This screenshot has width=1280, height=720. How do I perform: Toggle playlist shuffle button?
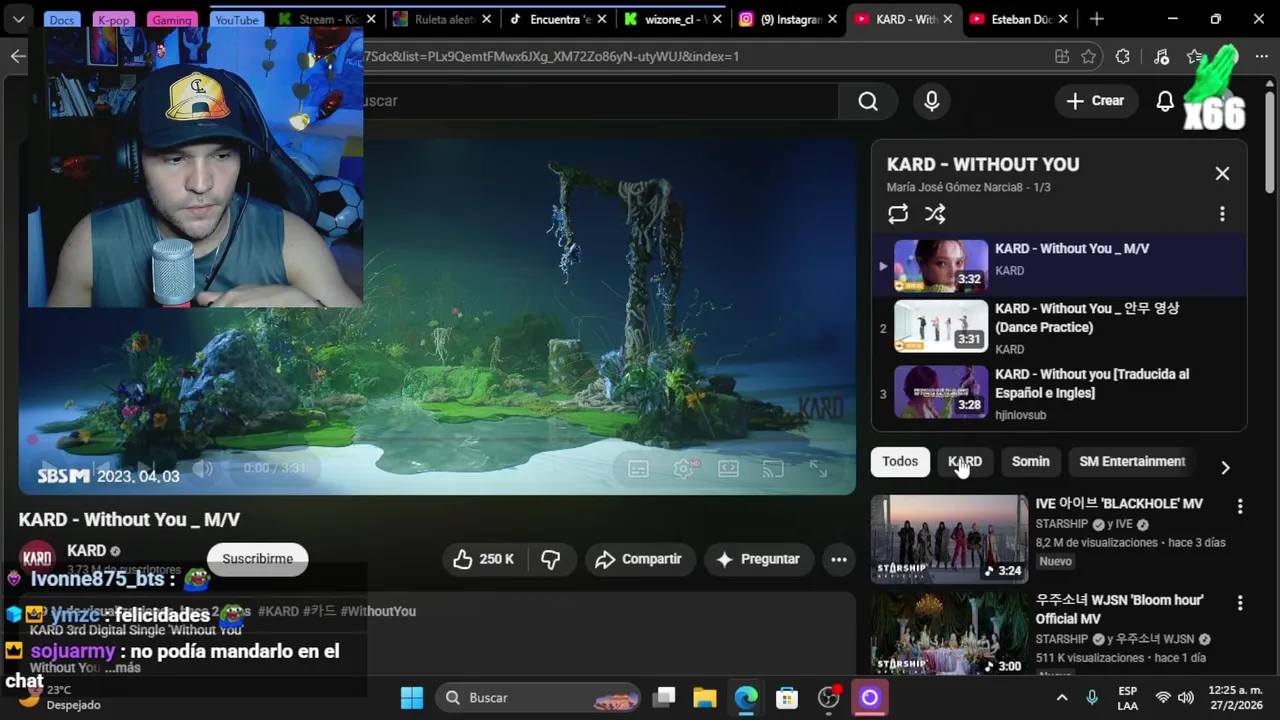(935, 214)
